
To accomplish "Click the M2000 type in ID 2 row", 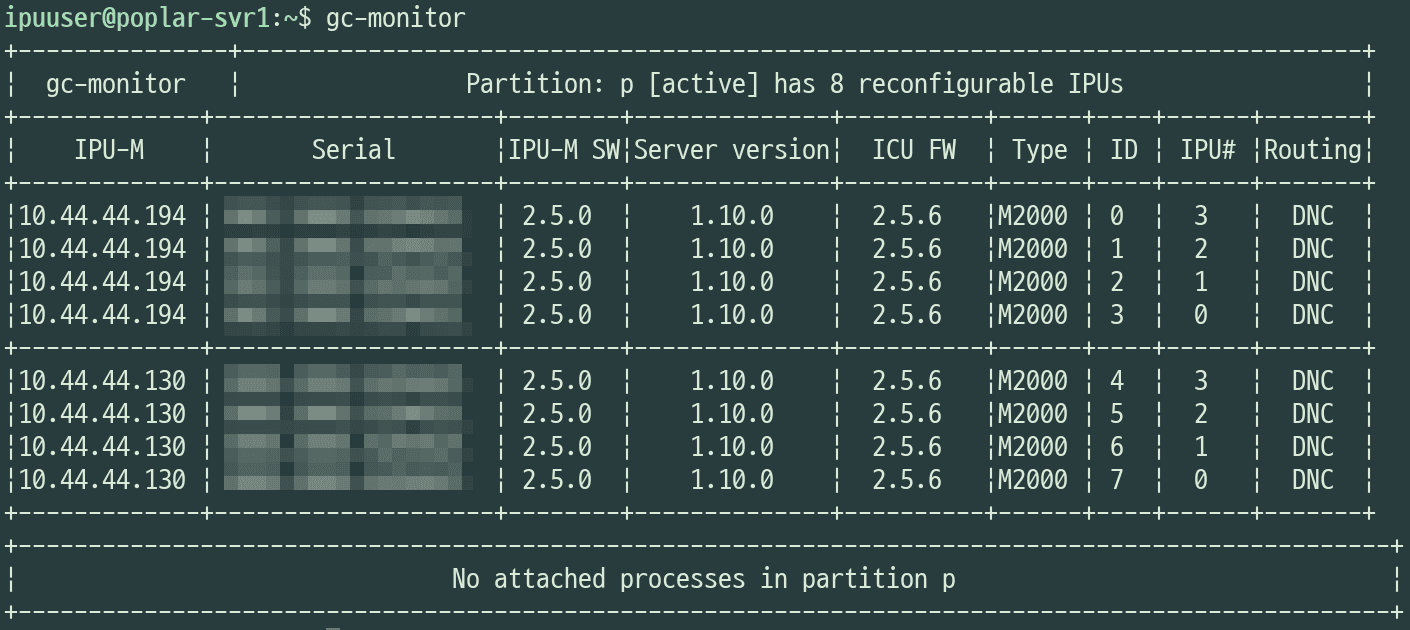I will click(1032, 282).
